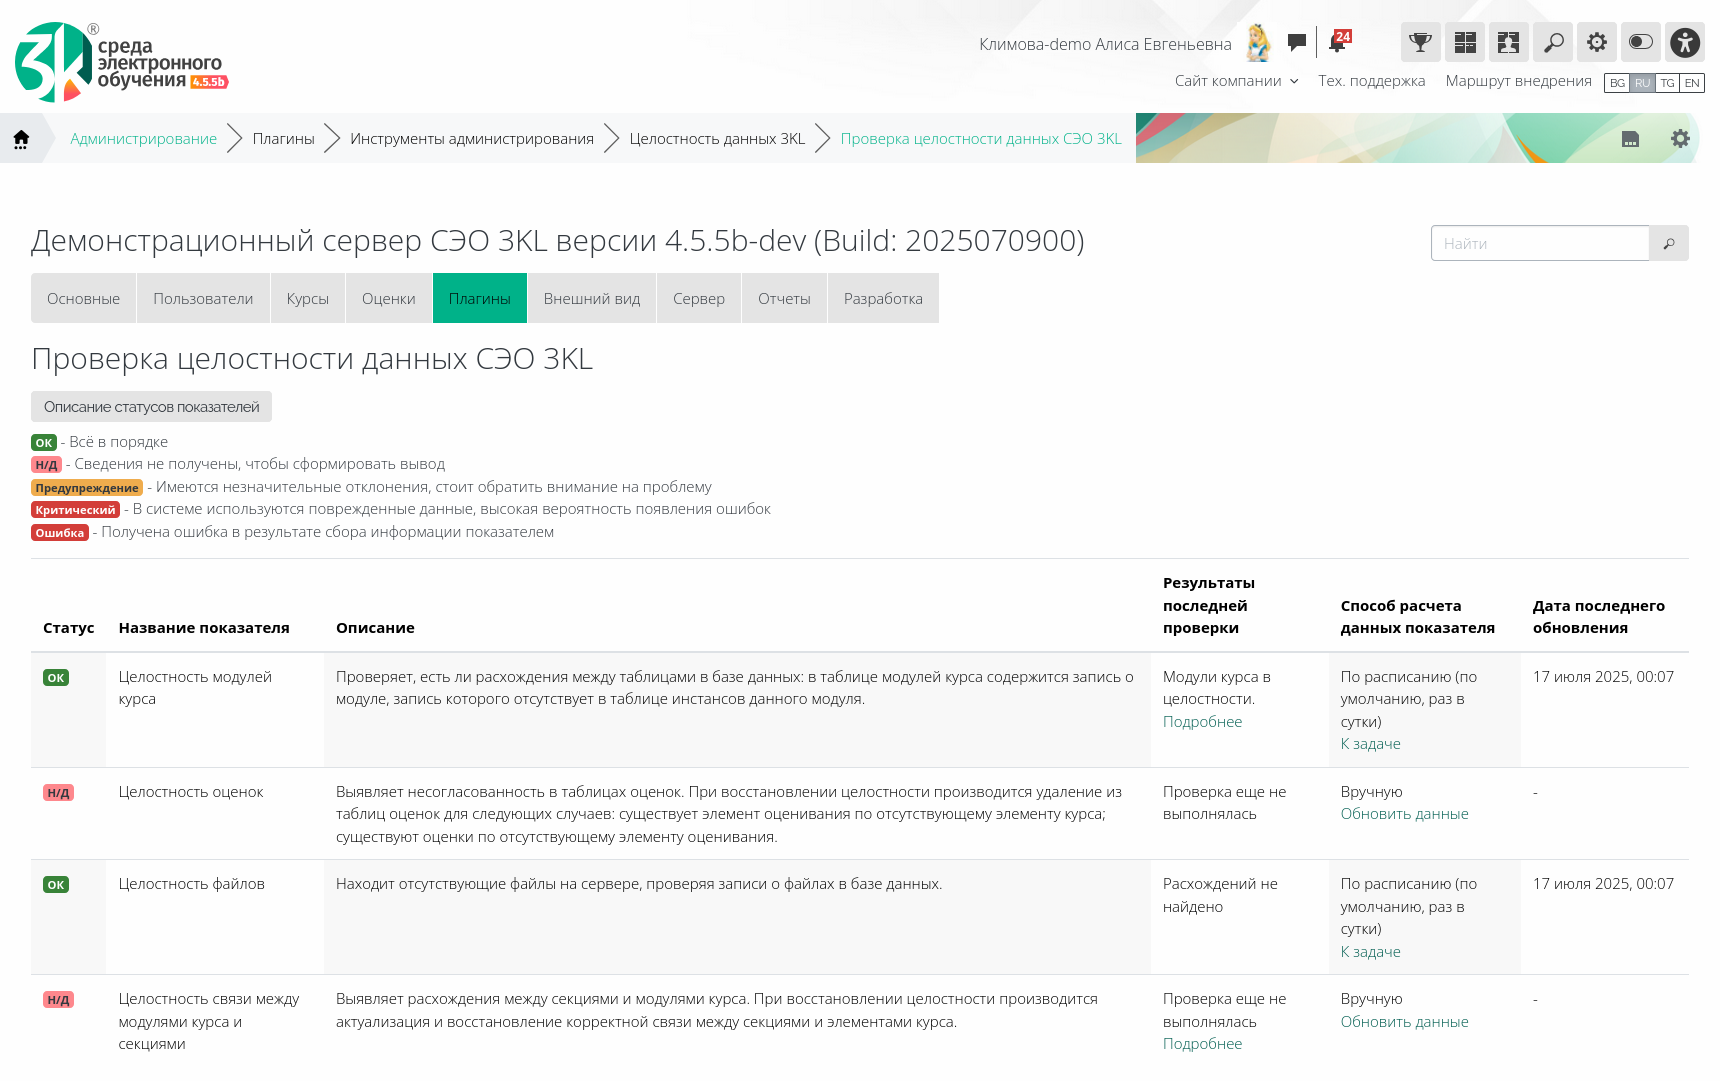Viewport: 1720px width, 1081px height.
Task: Expand the Сайт компании dropdown
Action: tap(1236, 81)
